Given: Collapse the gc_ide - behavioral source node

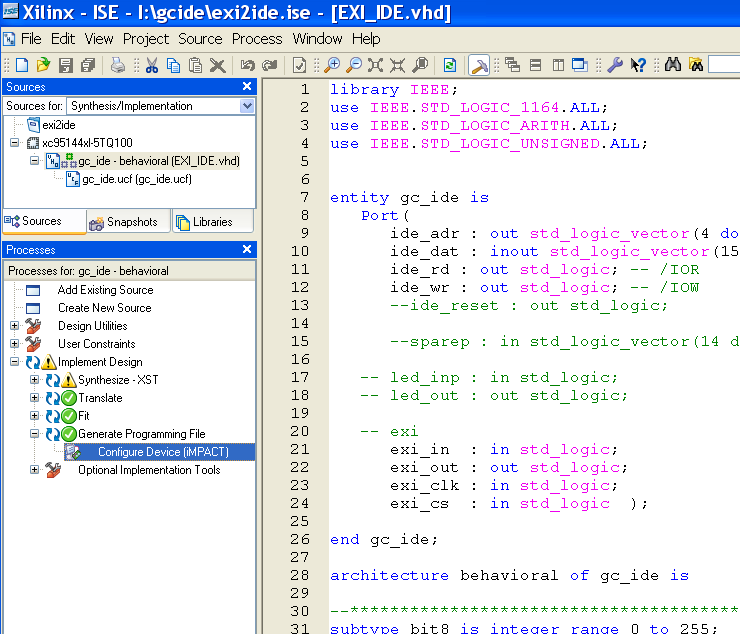Looking at the screenshot, I should 34,161.
